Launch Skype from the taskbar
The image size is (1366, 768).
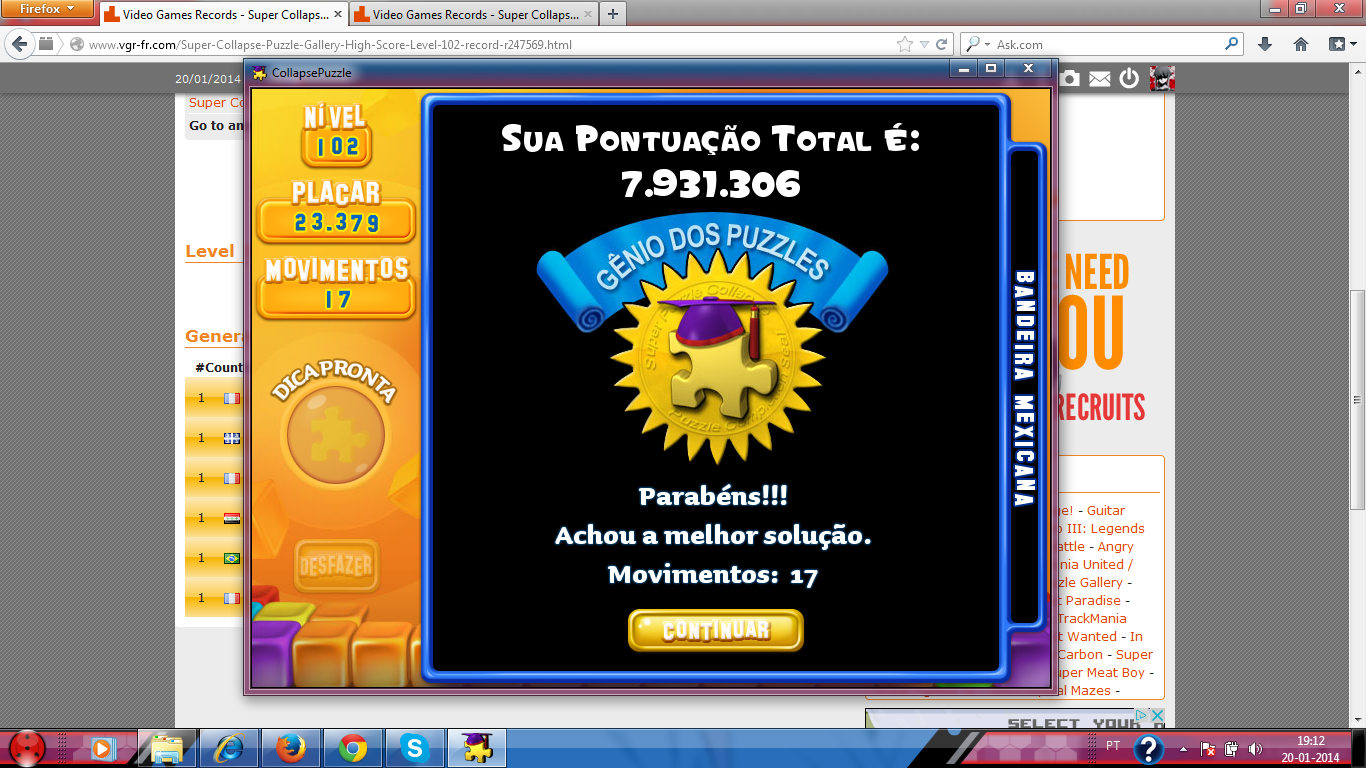tap(413, 747)
